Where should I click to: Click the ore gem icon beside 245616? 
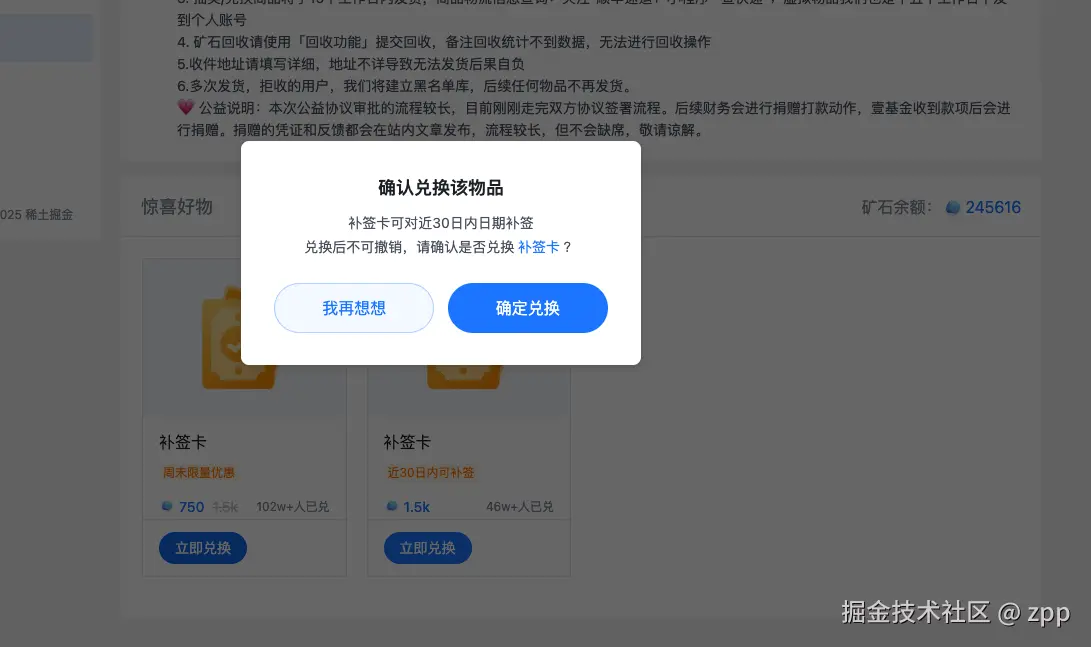[953, 207]
